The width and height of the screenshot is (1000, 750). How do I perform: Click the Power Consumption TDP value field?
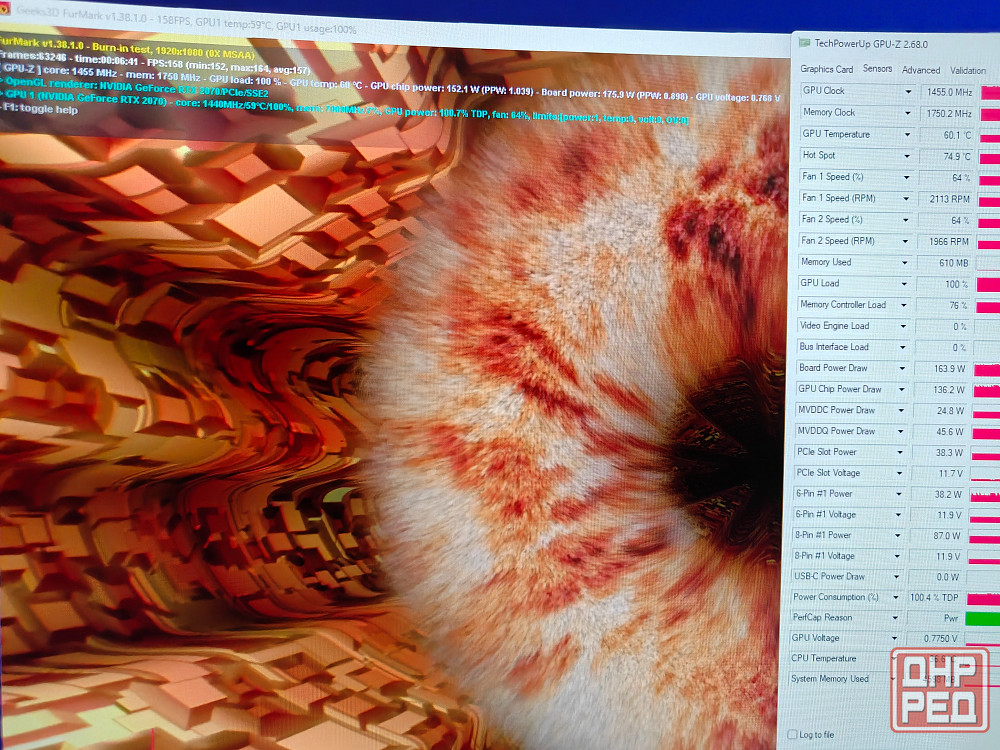coord(932,598)
